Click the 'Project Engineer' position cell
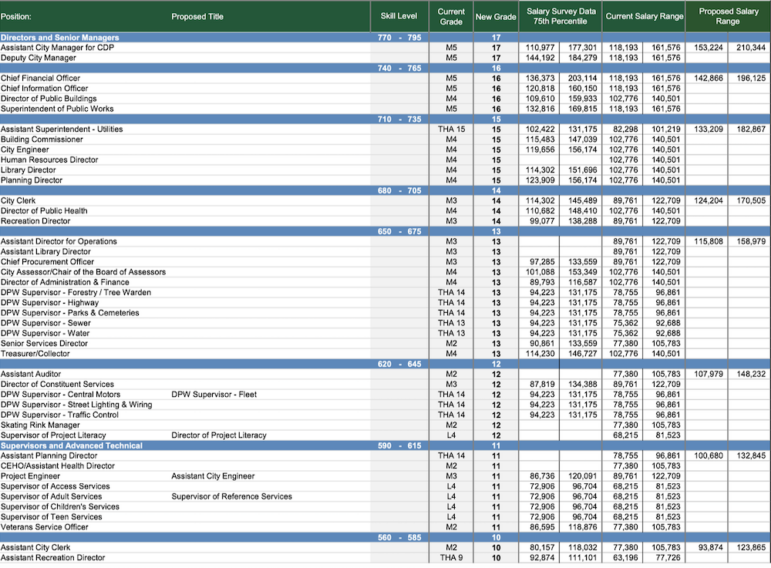The width and height of the screenshot is (771, 568). coord(30,476)
